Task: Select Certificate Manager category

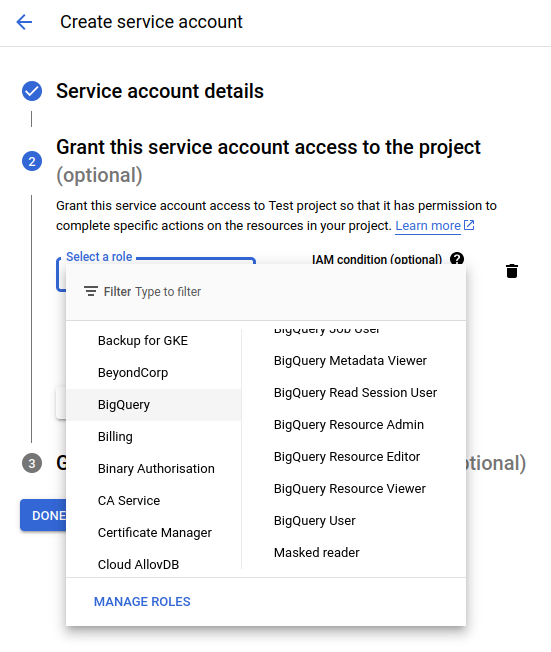Action: point(153,533)
